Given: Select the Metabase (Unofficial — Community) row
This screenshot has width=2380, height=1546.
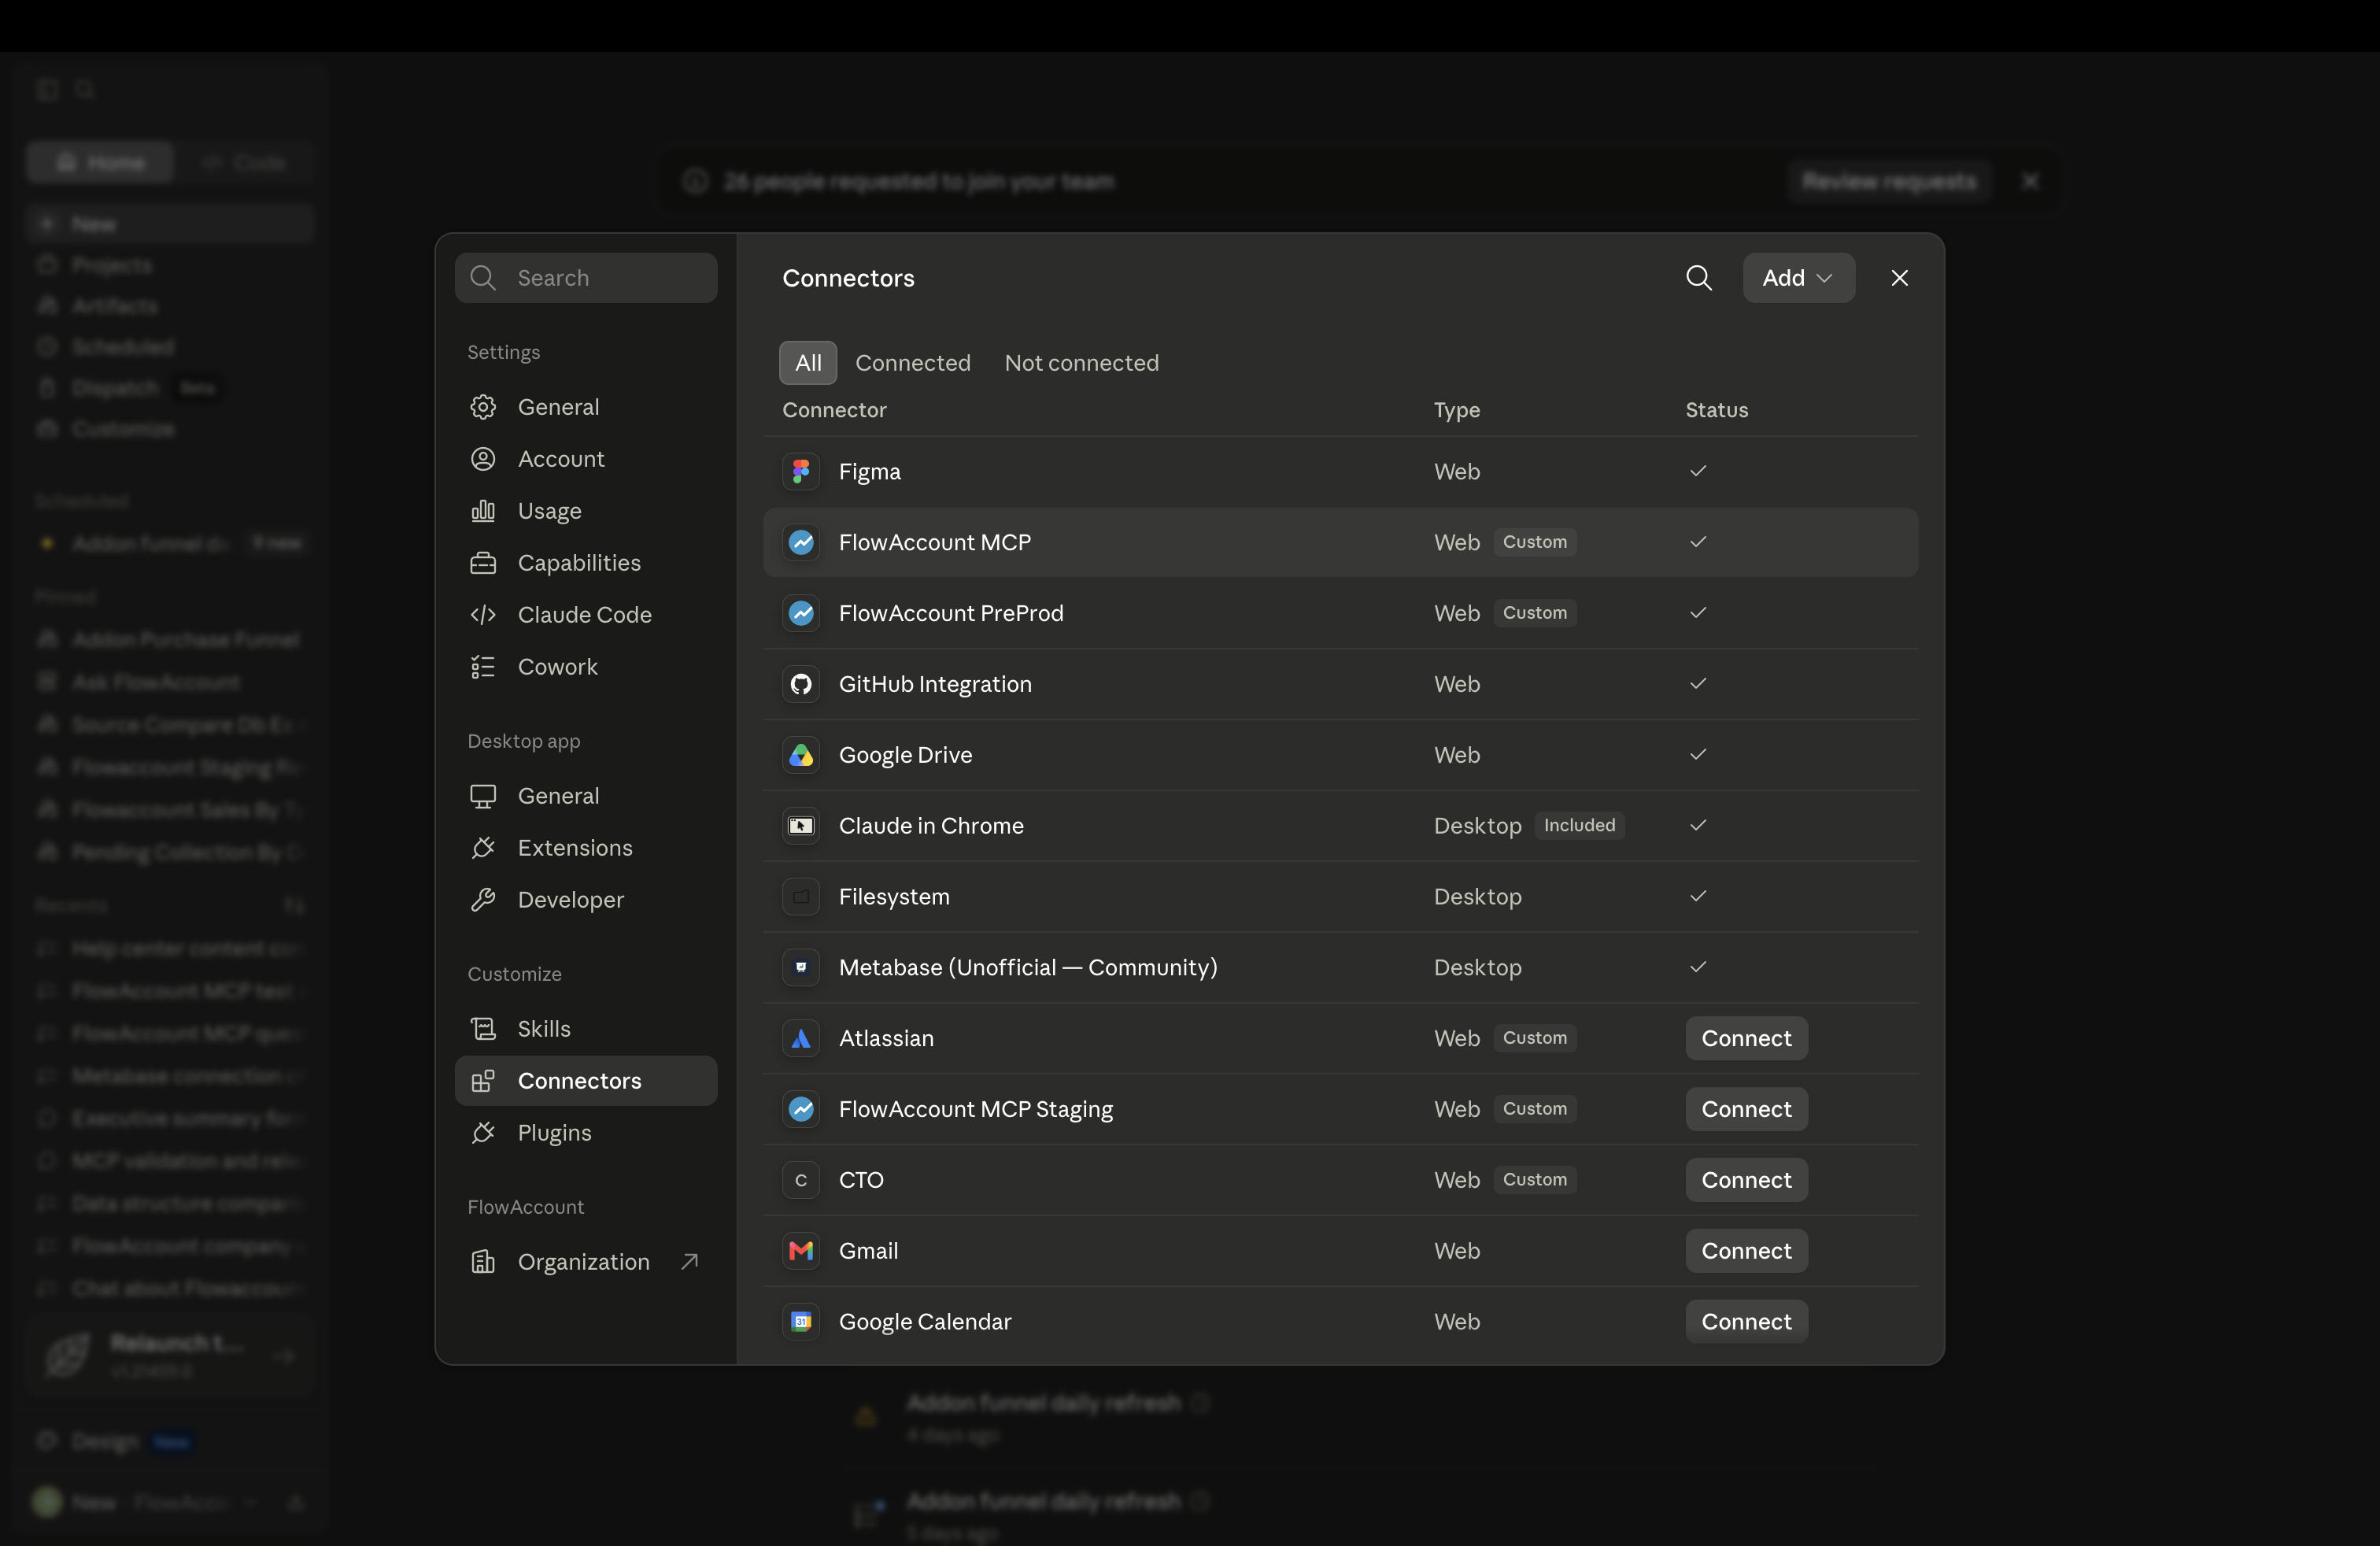Looking at the screenshot, I should (1340, 968).
